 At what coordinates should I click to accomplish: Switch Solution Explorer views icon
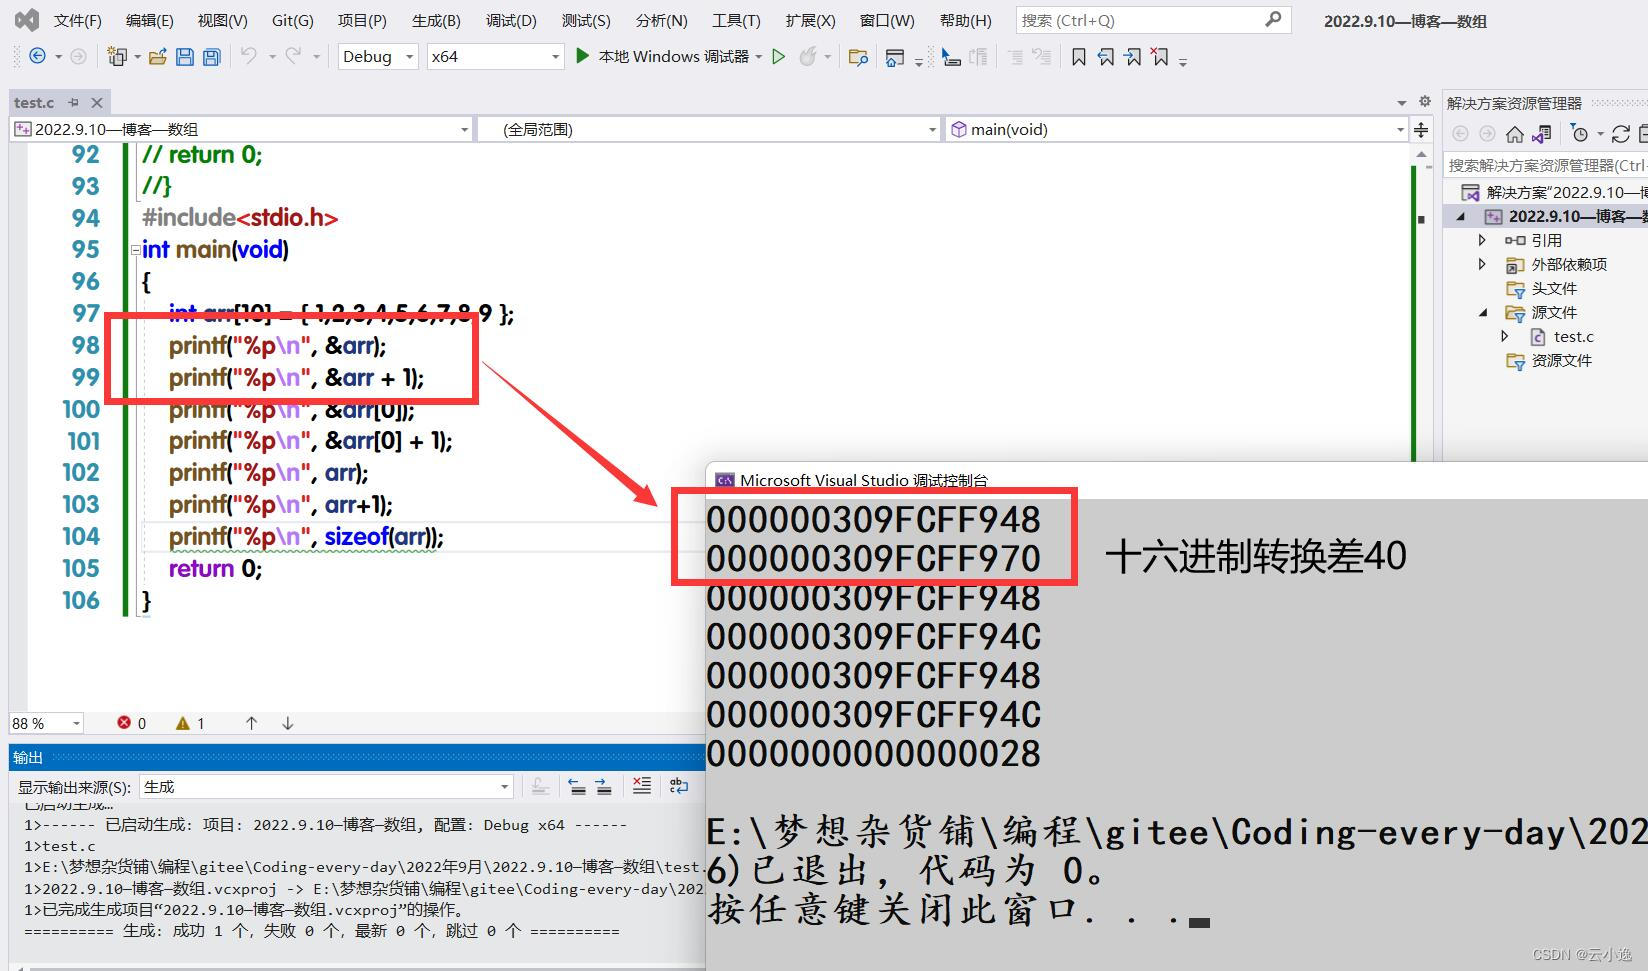pos(1542,134)
